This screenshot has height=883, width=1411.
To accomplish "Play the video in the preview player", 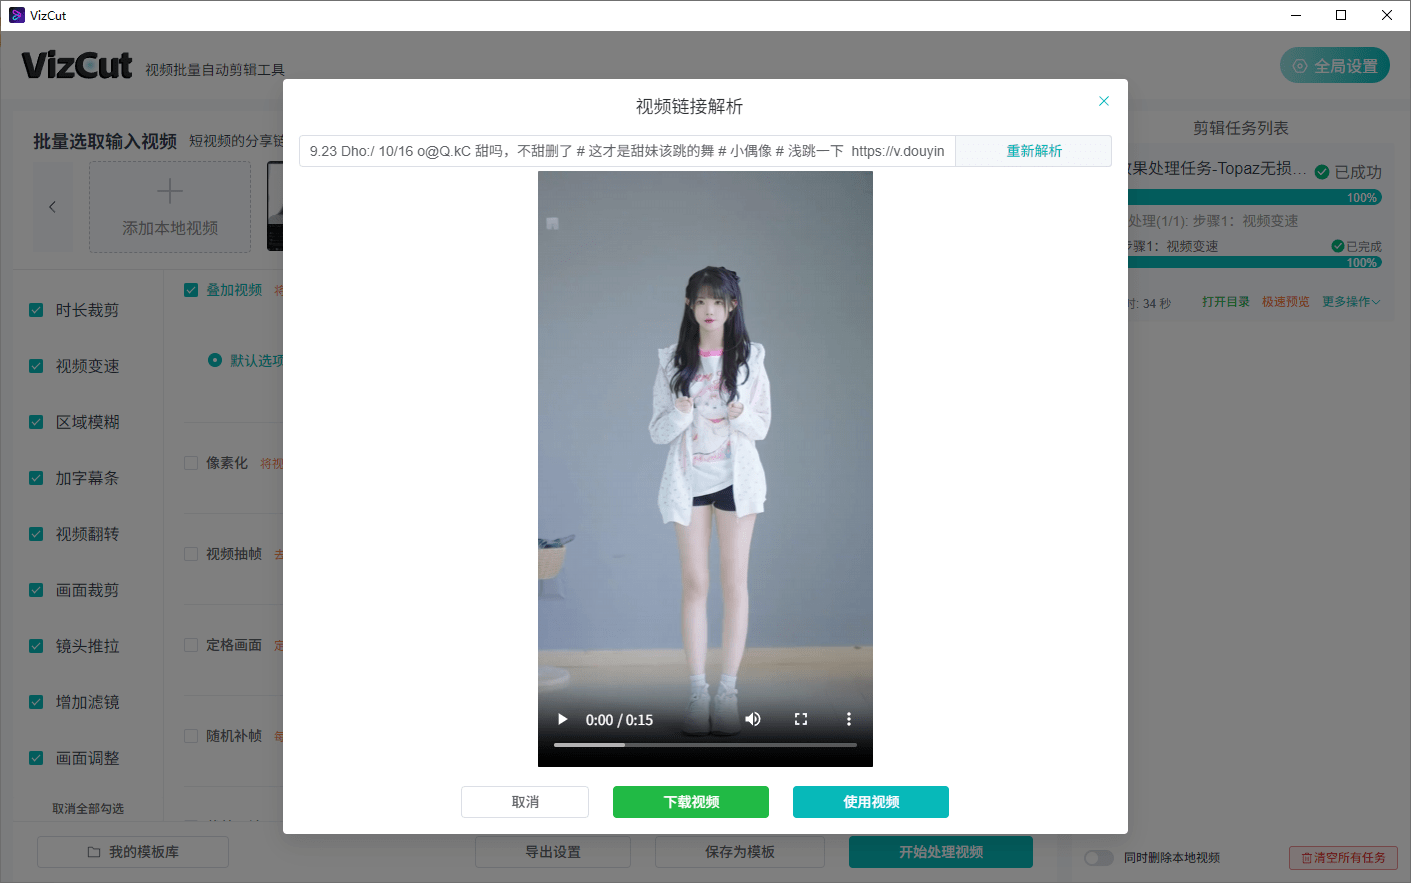I will [562, 719].
